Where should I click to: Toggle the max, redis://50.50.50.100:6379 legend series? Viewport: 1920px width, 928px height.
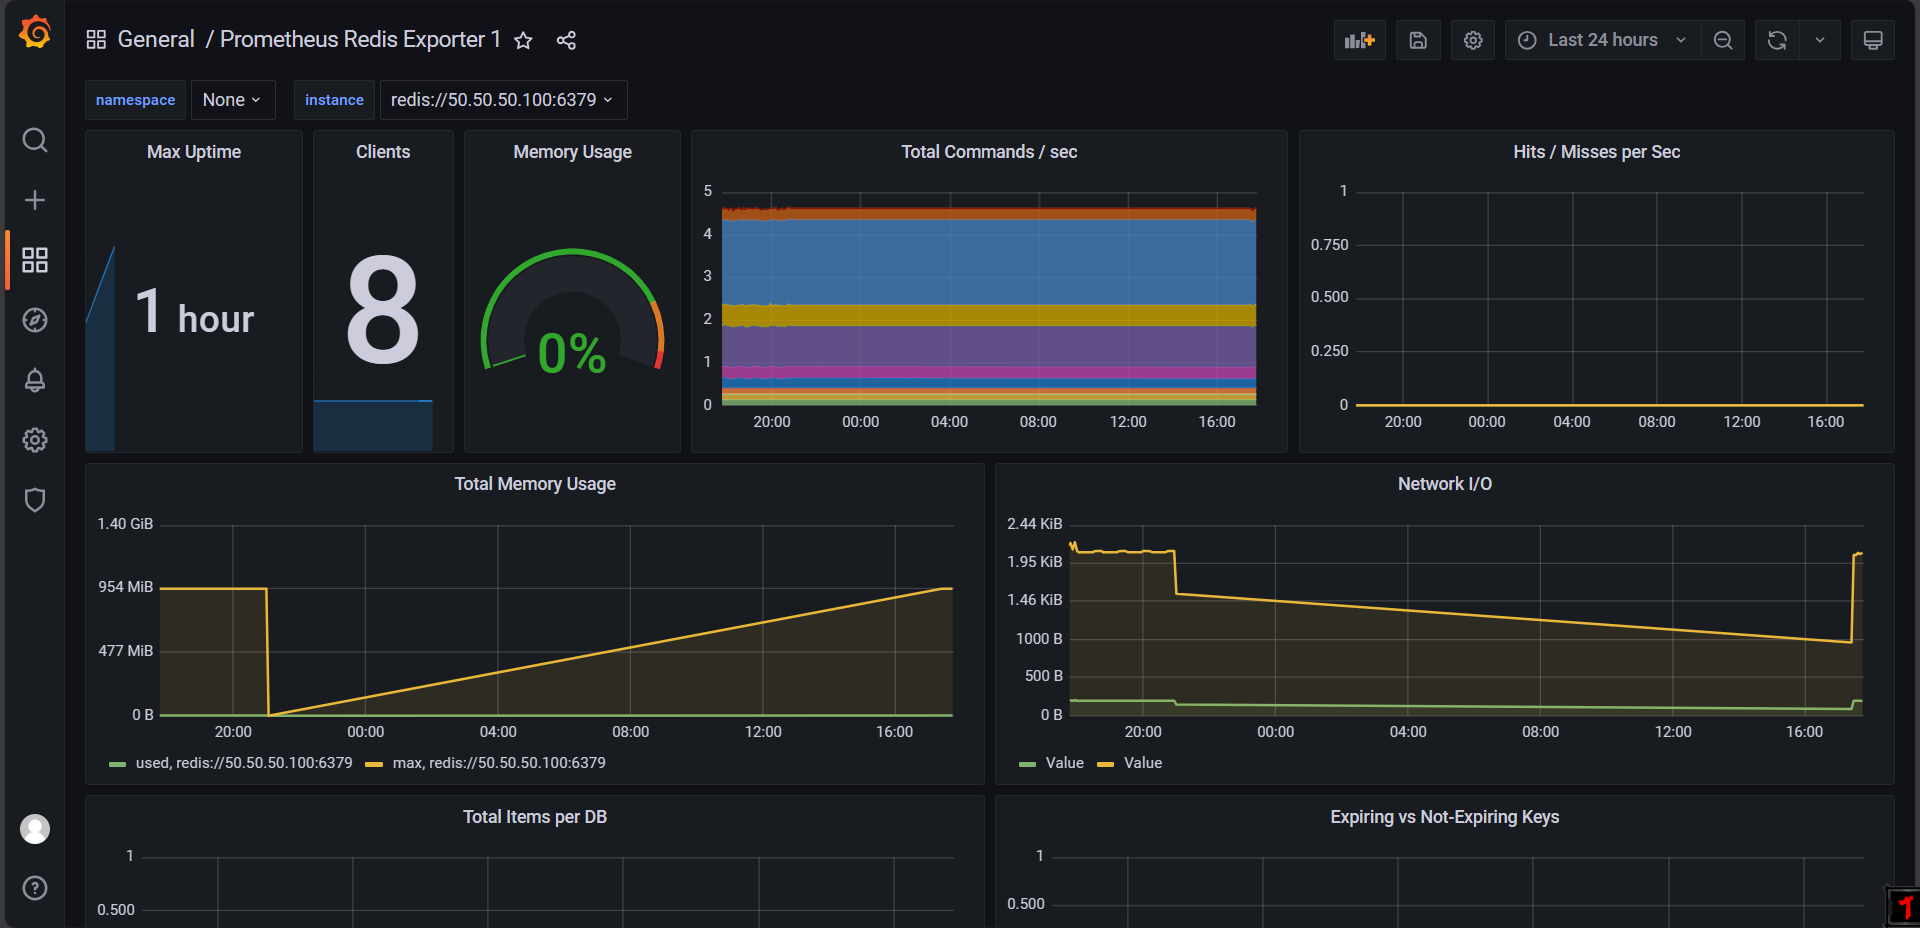[x=499, y=763]
